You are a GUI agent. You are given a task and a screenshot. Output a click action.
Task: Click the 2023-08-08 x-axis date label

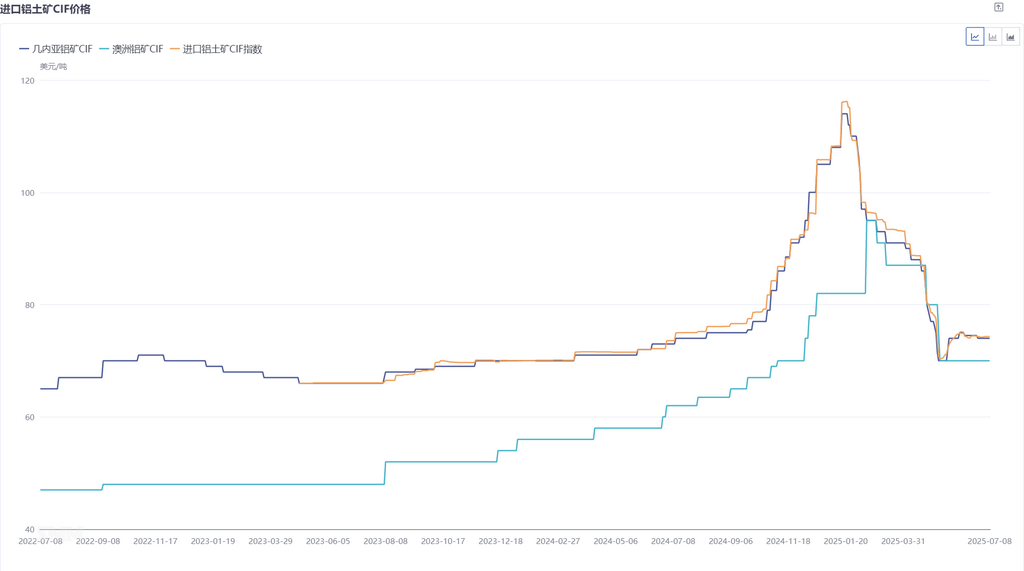385,541
